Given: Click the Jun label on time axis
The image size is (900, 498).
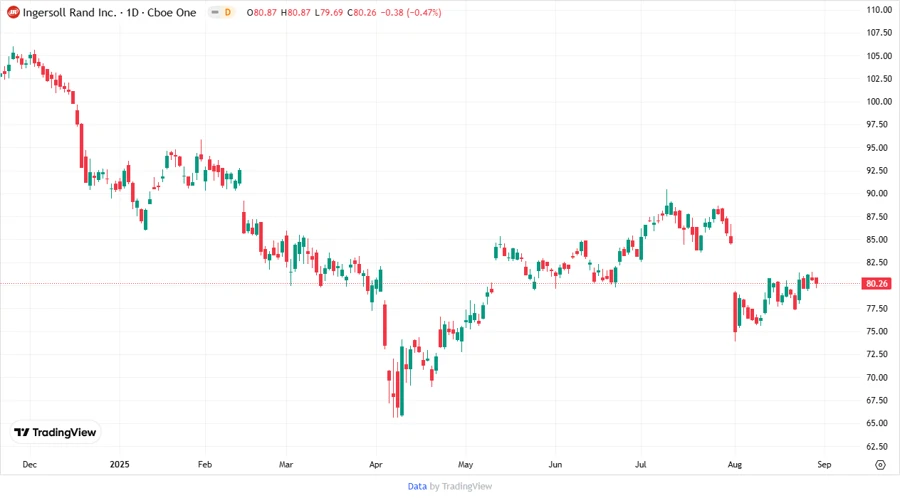Looking at the screenshot, I should 555,464.
